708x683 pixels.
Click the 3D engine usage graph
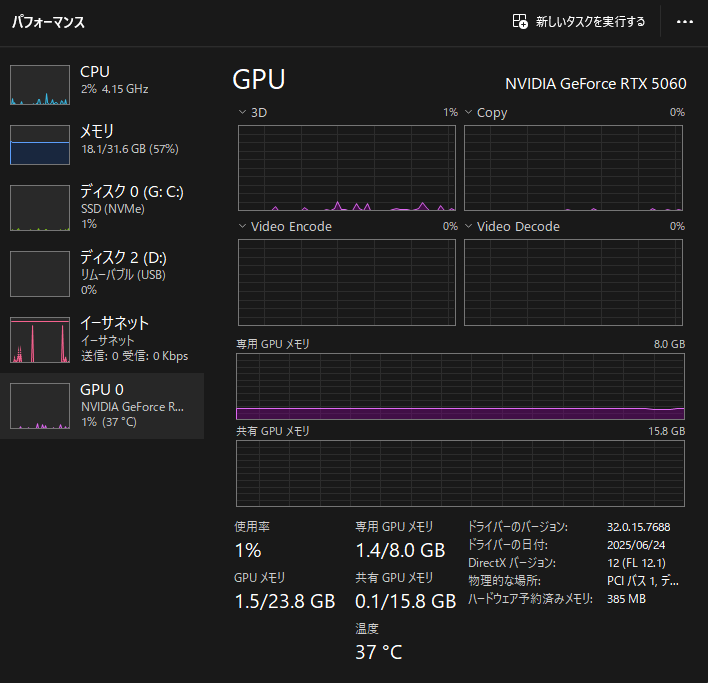346,168
